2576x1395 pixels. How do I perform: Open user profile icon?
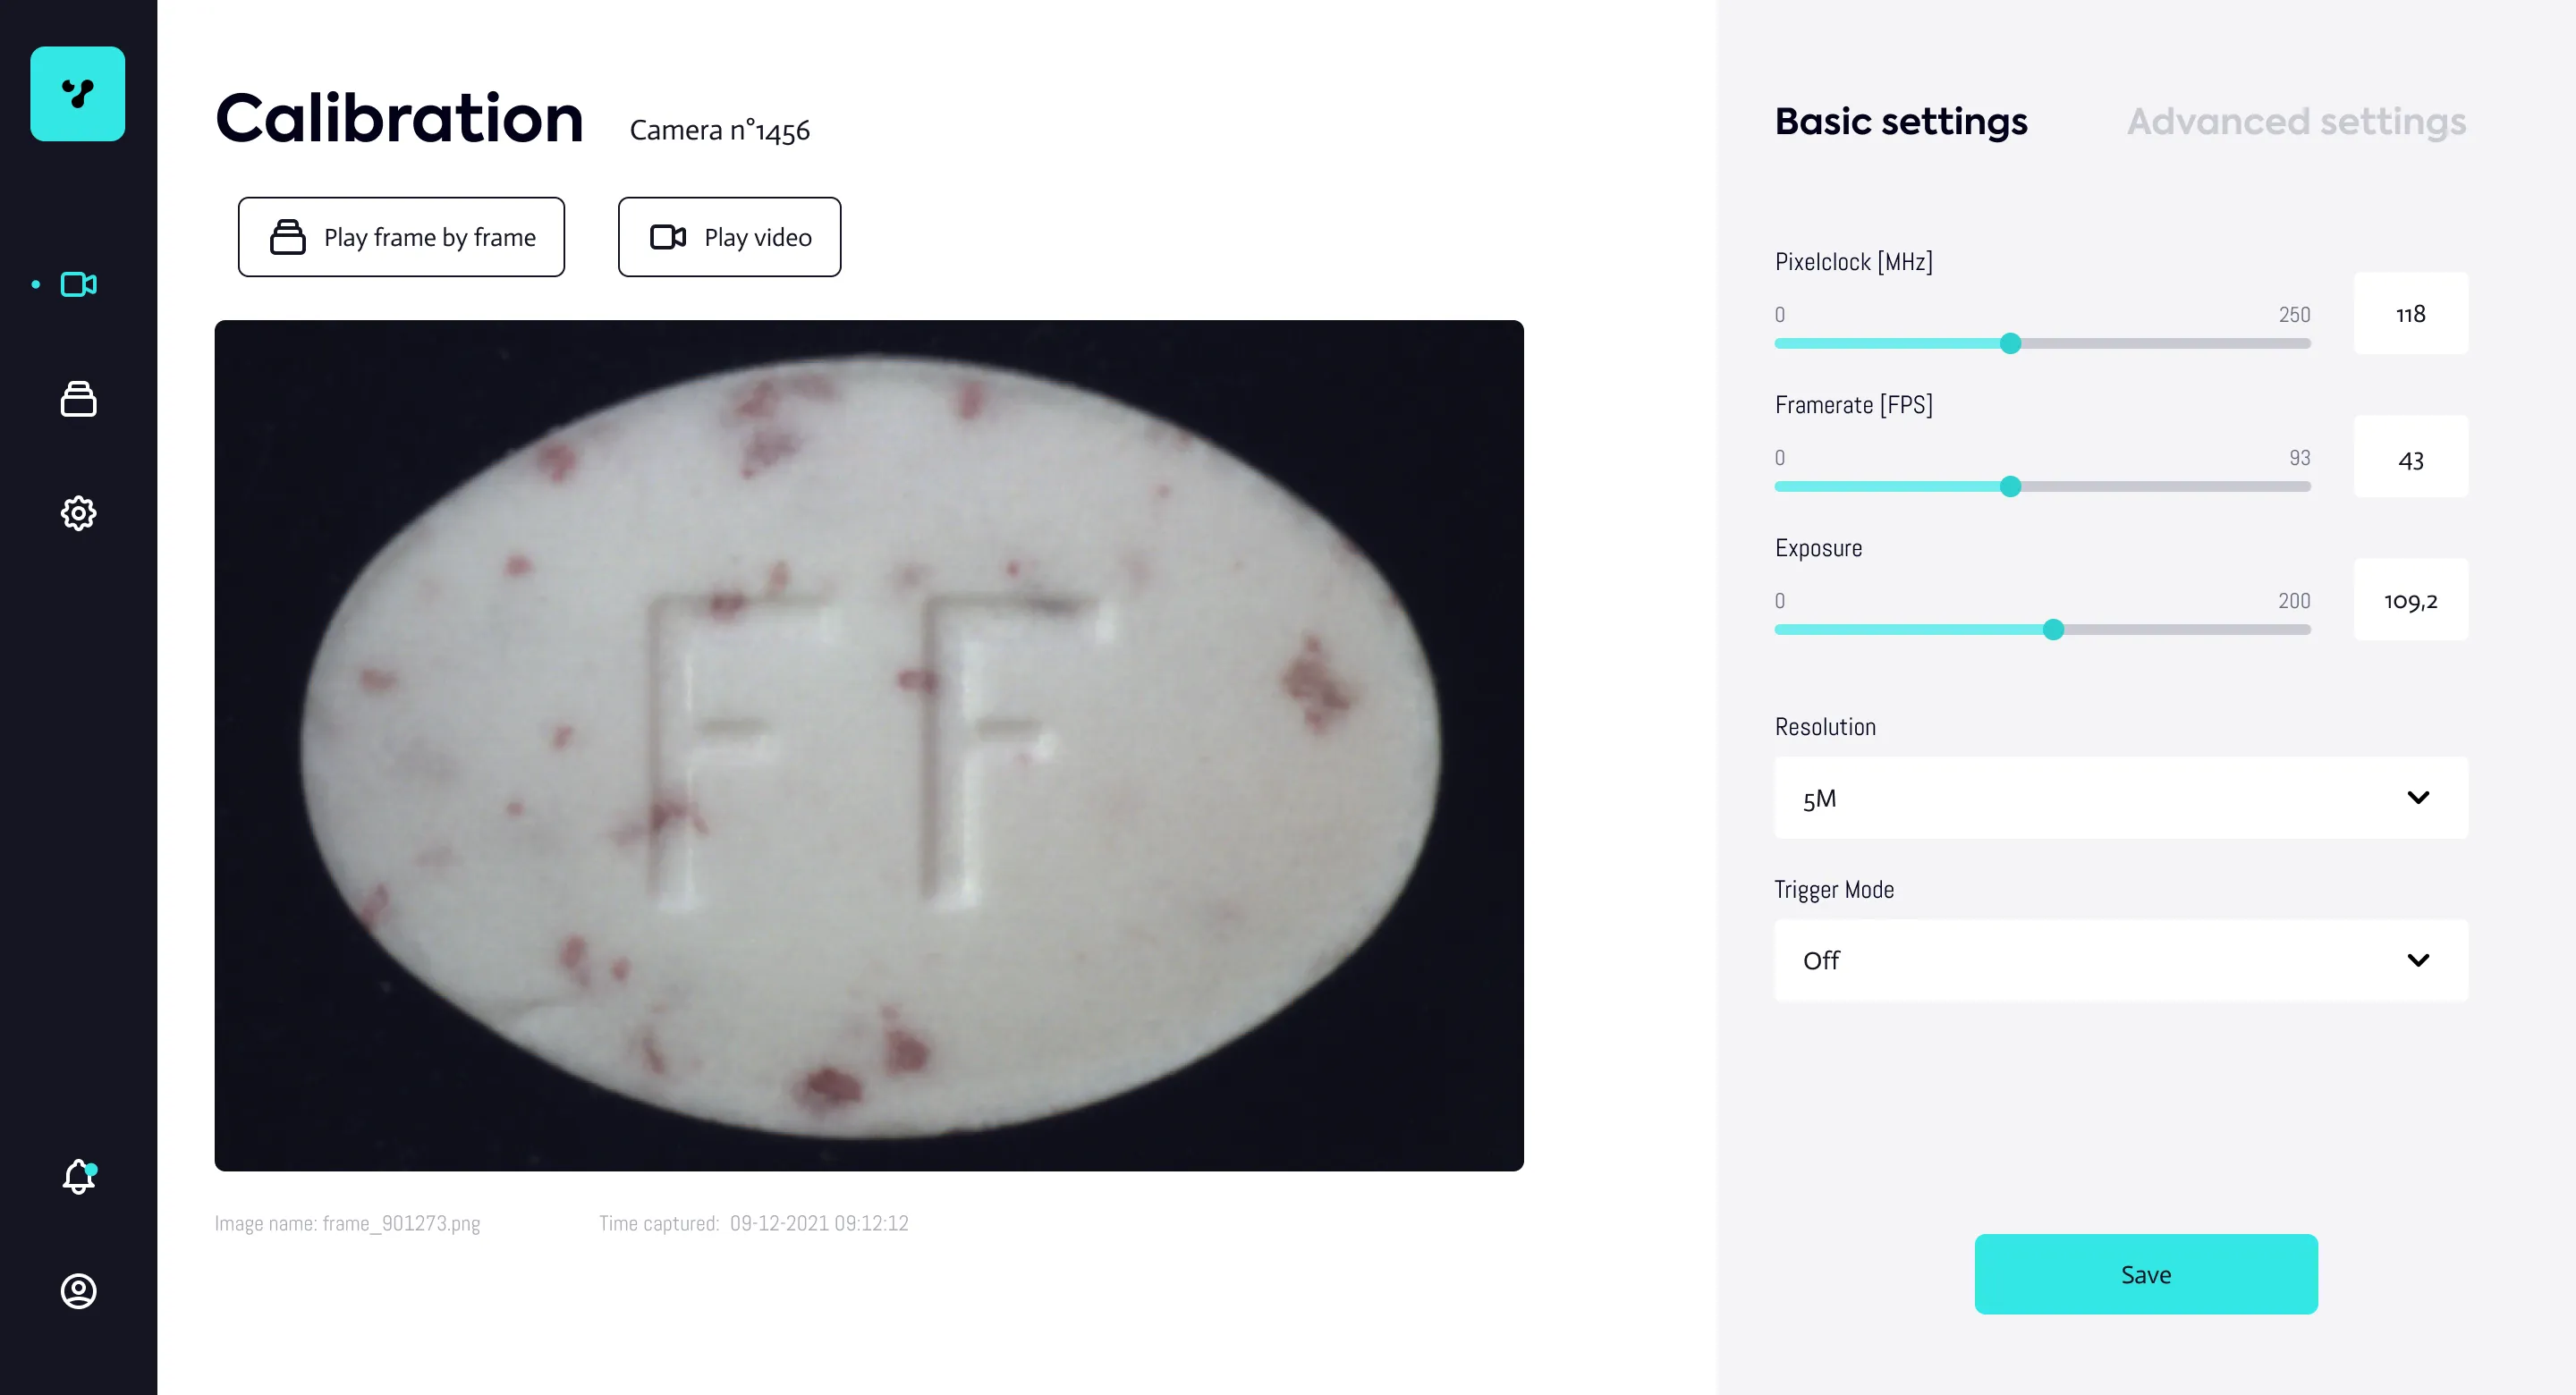[78, 1291]
